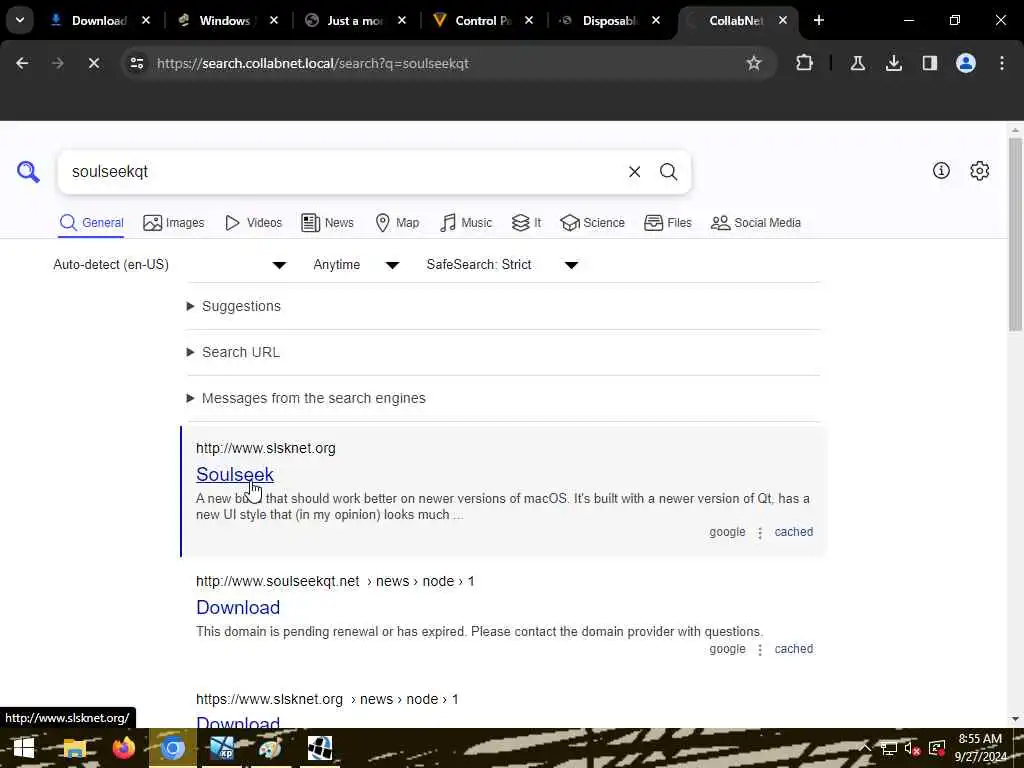Open the Windows Start menu
The image size is (1024, 768).
[x=24, y=748]
